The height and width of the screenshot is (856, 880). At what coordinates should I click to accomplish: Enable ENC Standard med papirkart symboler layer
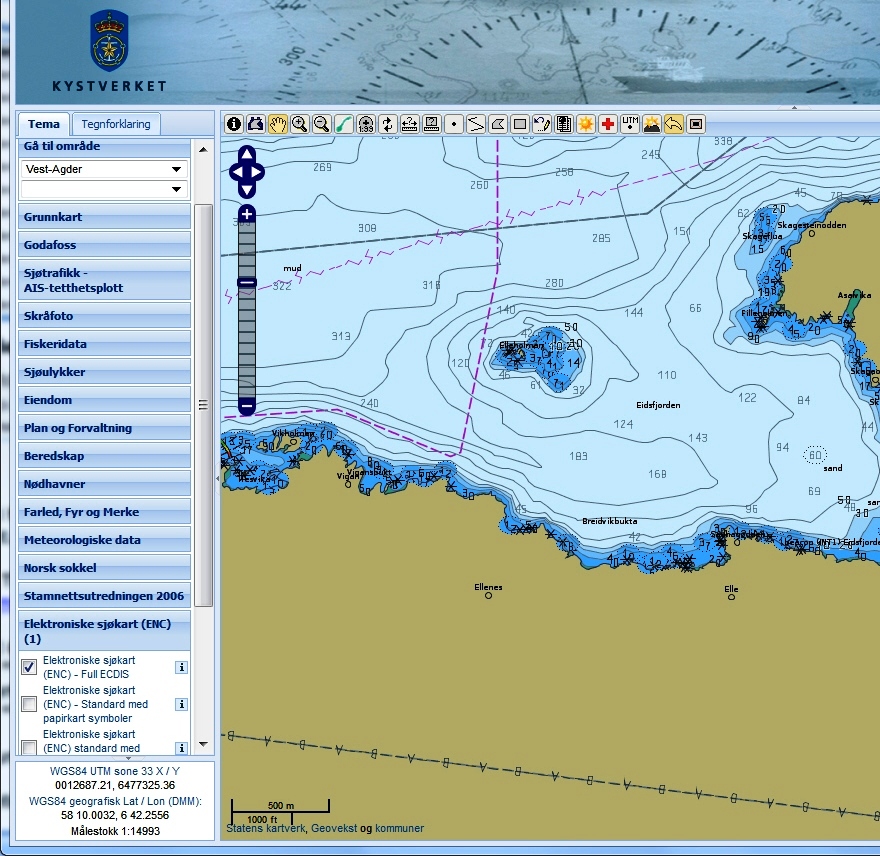(29, 704)
